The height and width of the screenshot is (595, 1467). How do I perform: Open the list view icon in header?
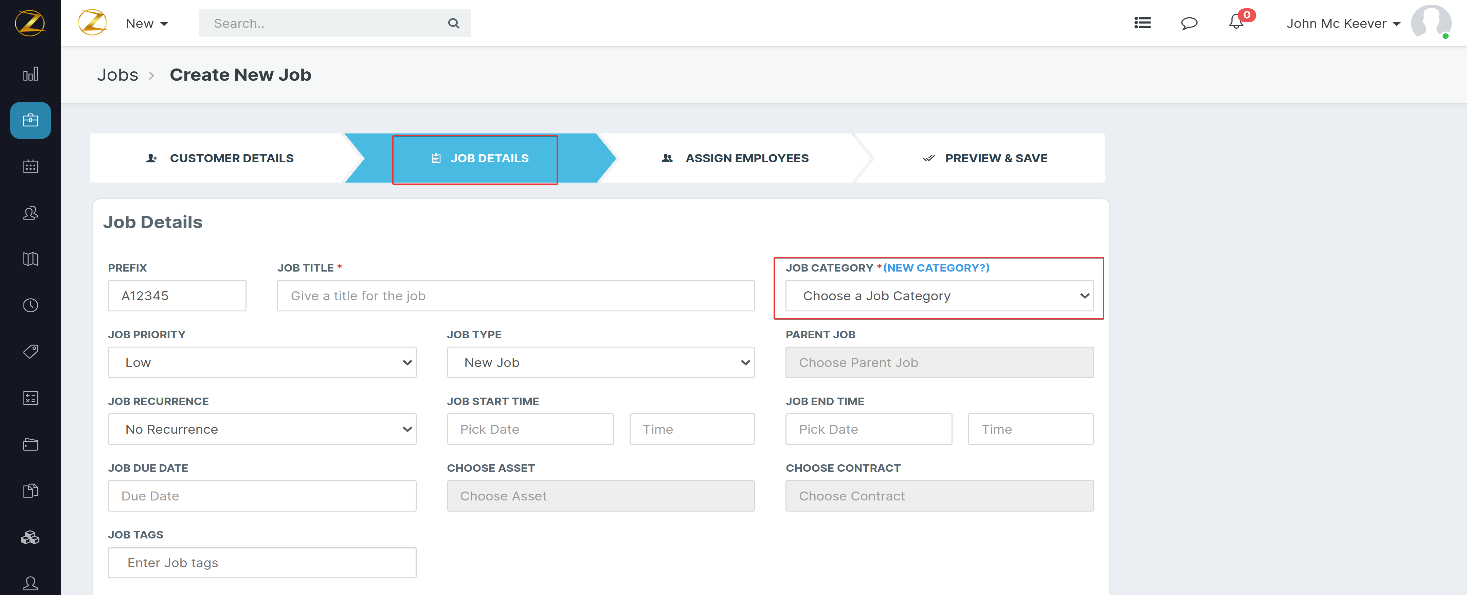pyautogui.click(x=1142, y=23)
